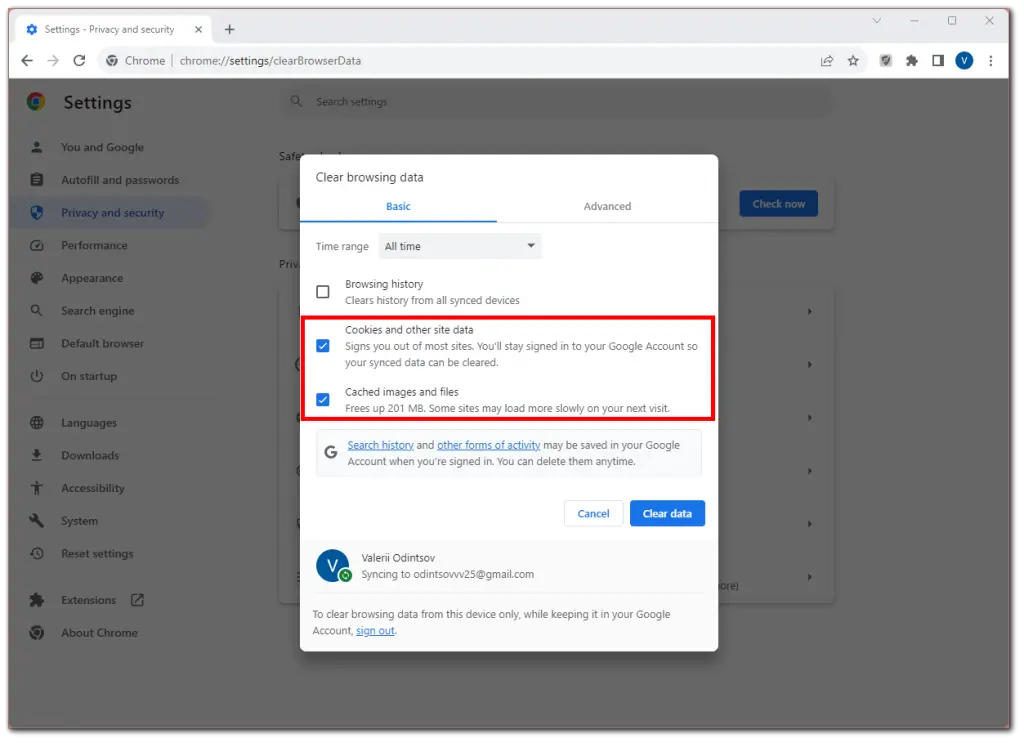1024x743 pixels.
Task: Open the Performance section icon in sidebar
Action: pos(36,245)
